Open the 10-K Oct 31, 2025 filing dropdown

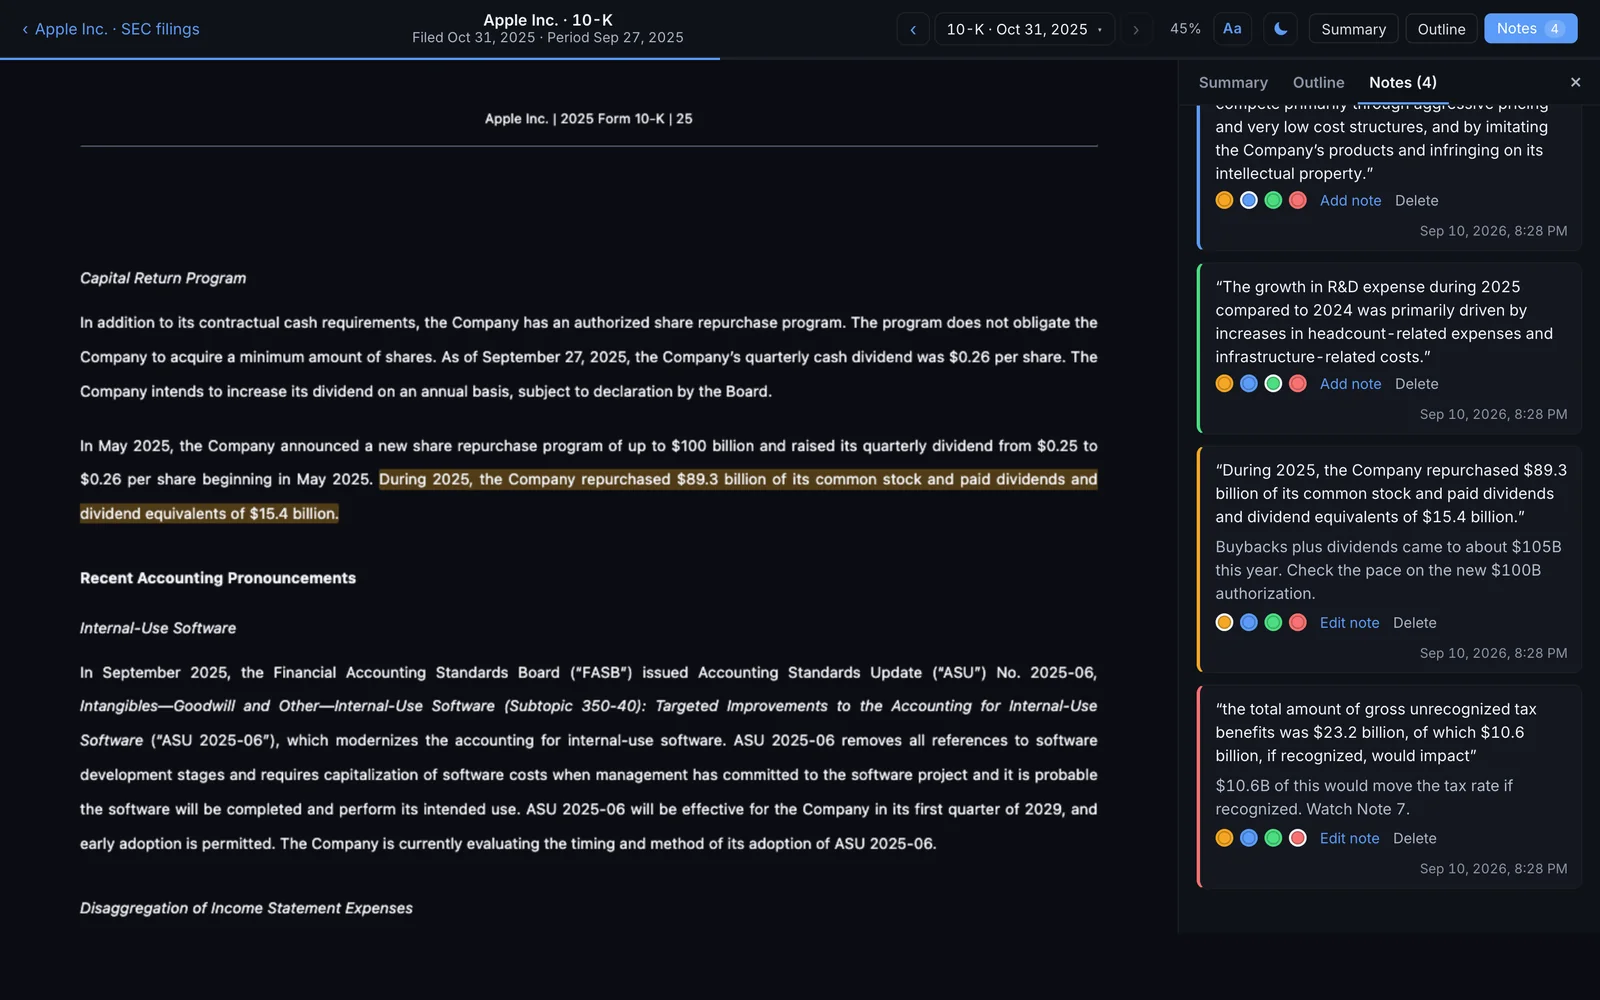(1024, 29)
